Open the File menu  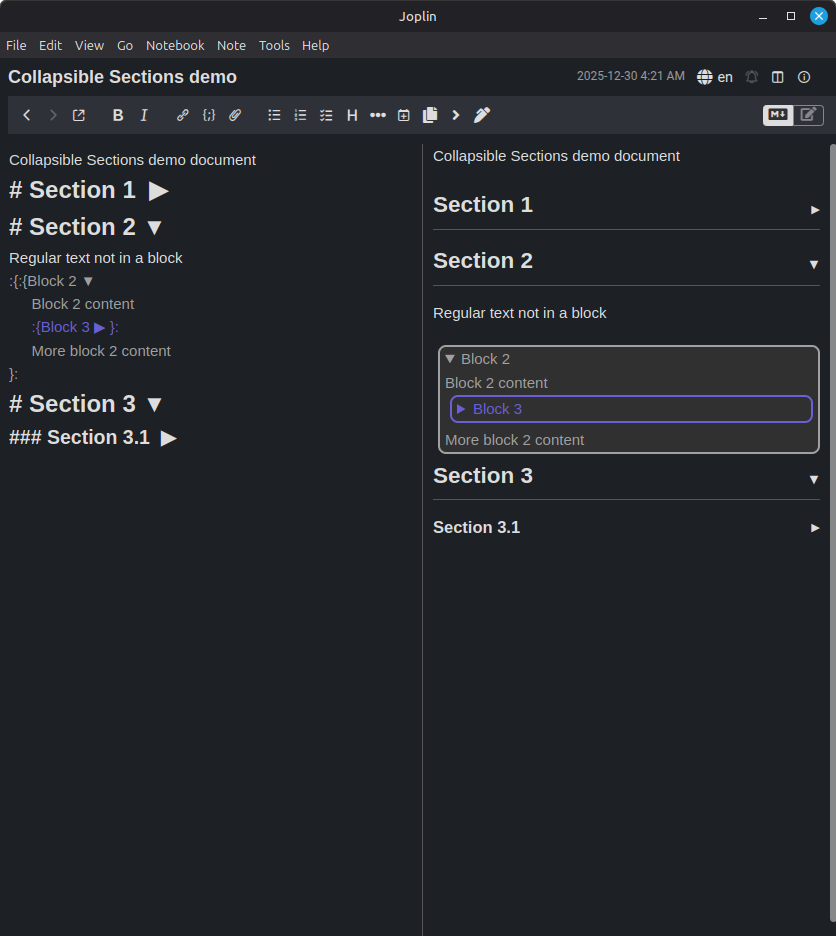16,45
